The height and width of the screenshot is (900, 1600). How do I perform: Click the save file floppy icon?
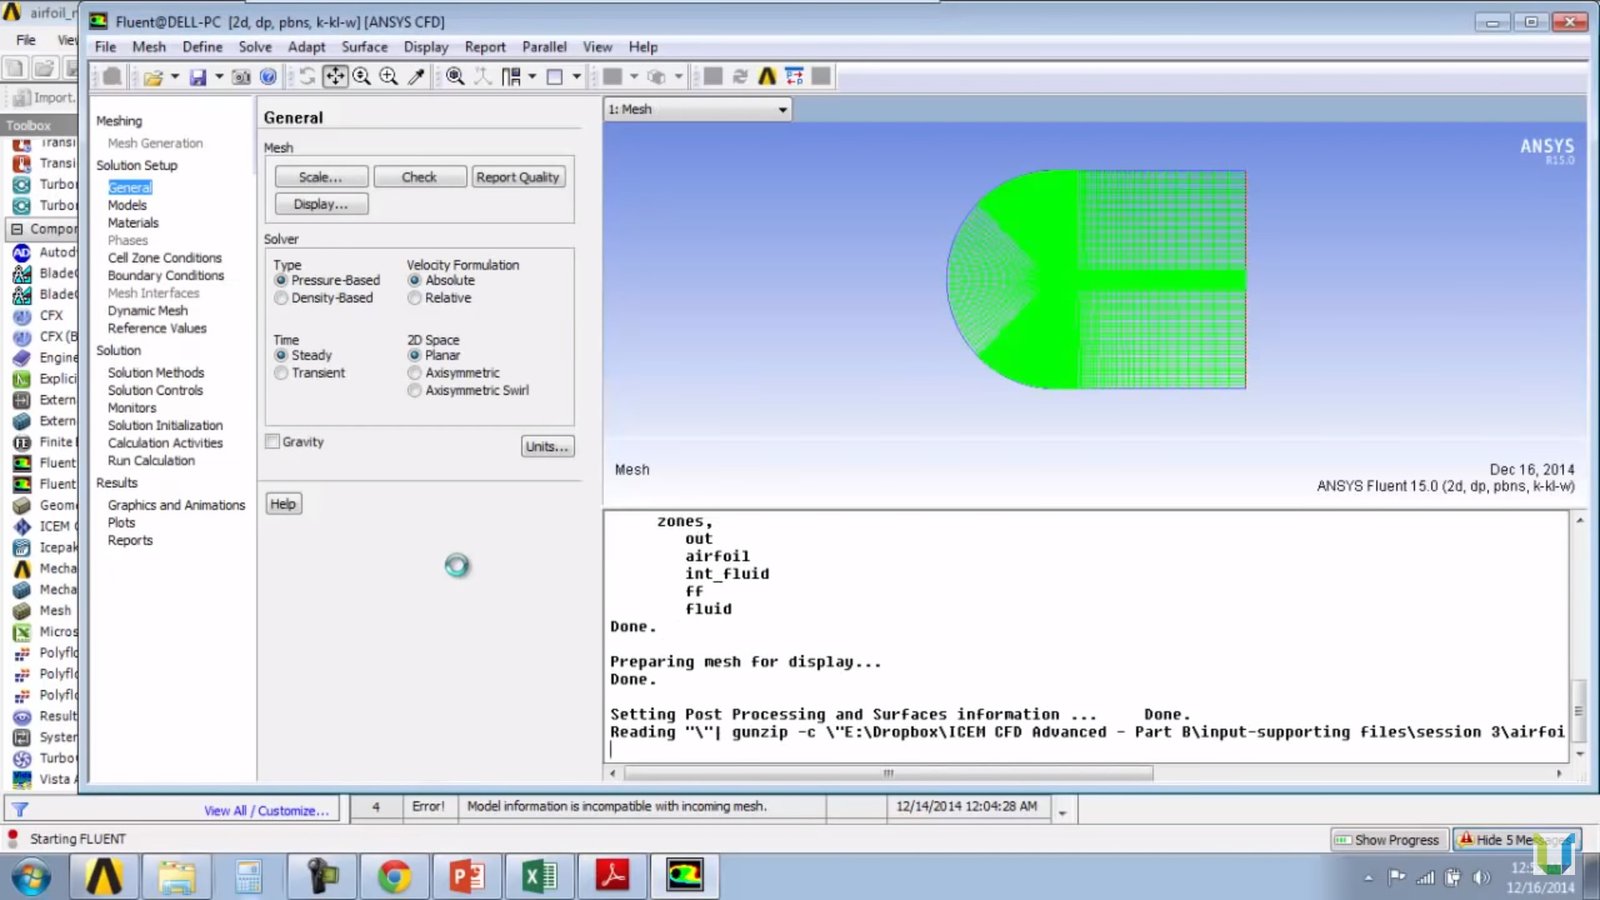coord(198,77)
